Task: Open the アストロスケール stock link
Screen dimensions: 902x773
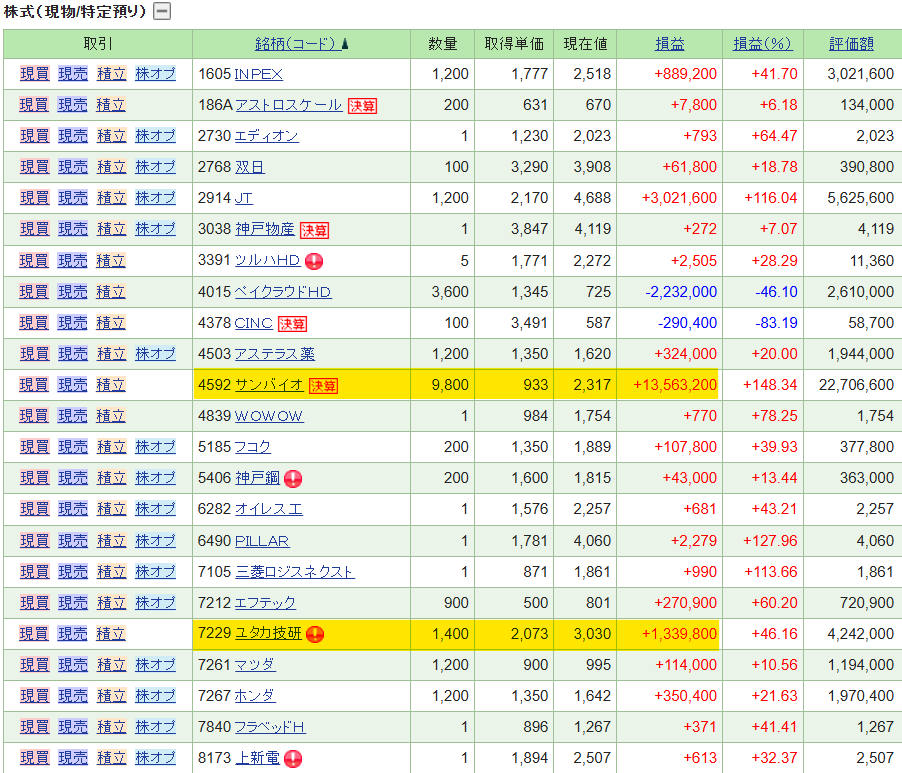Action: pyautogui.click(x=288, y=105)
